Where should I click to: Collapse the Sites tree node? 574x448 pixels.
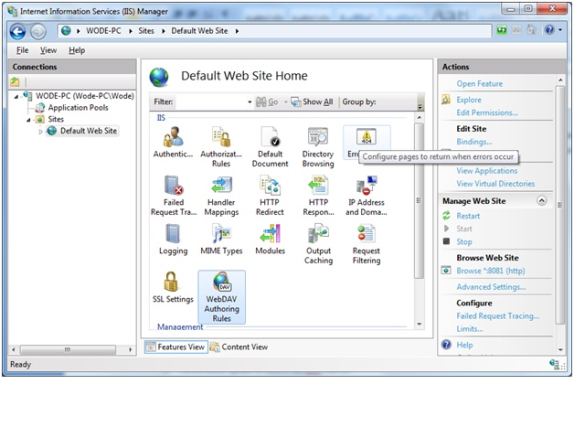[29, 120]
